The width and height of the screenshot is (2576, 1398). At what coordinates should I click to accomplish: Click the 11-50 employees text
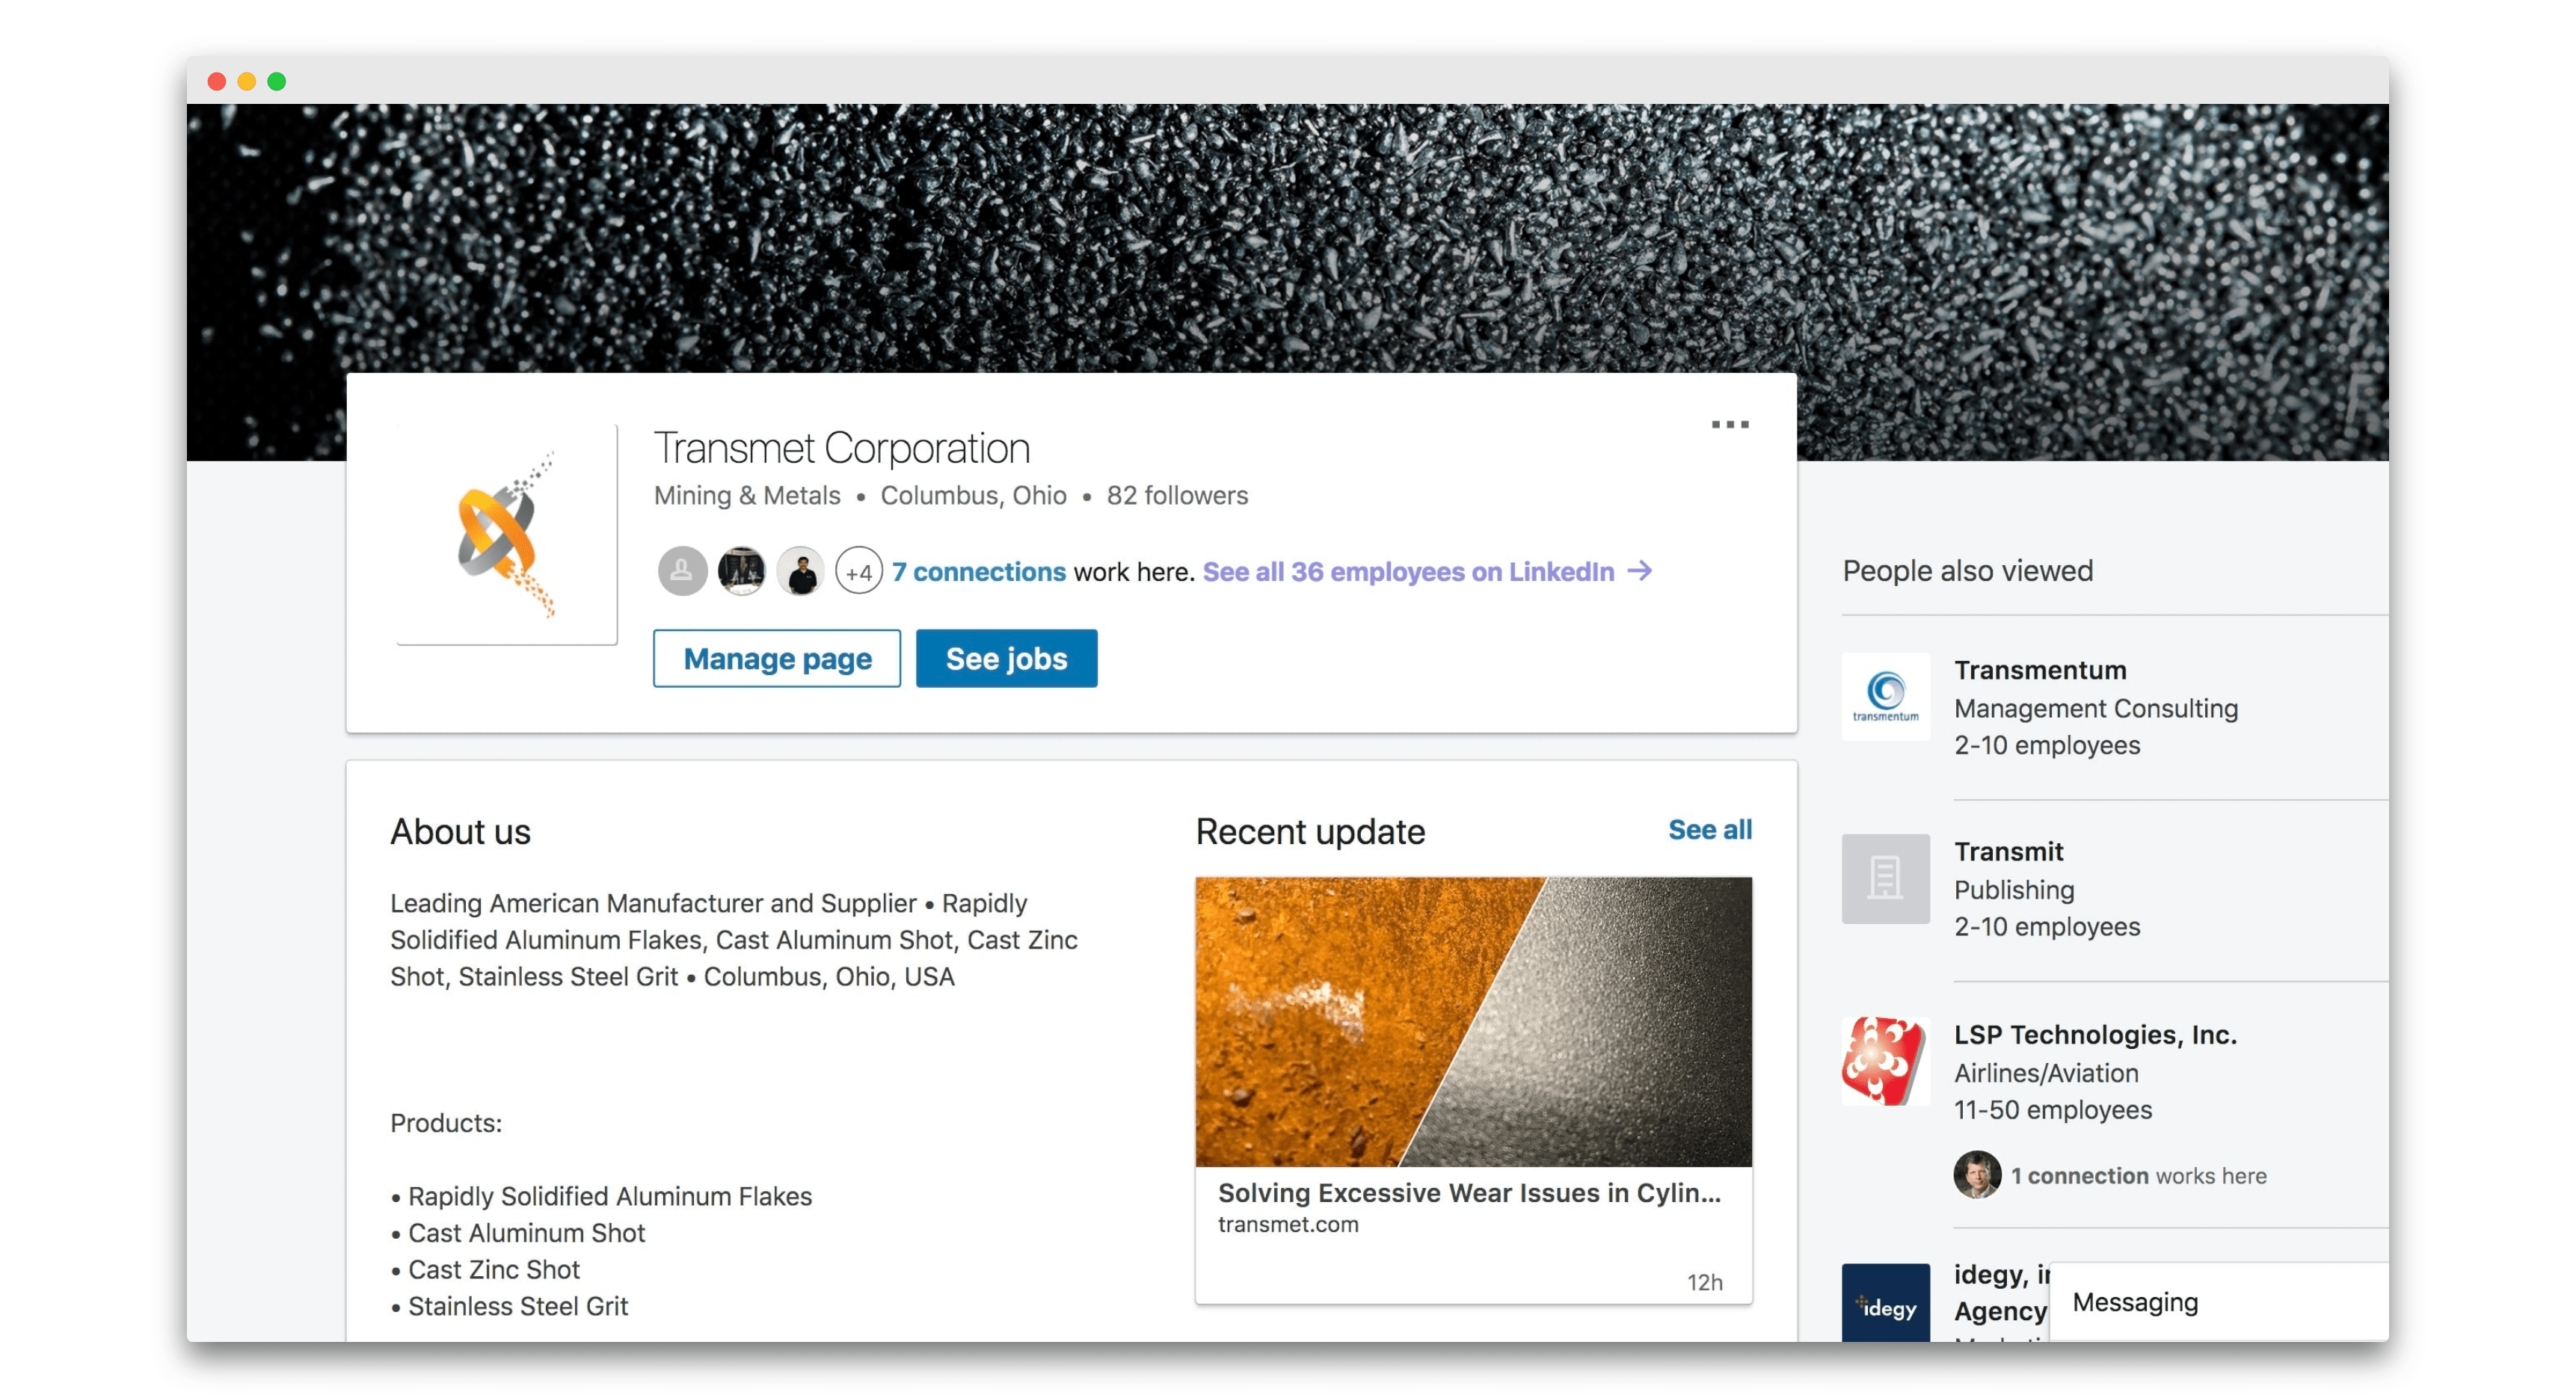(x=2053, y=1110)
